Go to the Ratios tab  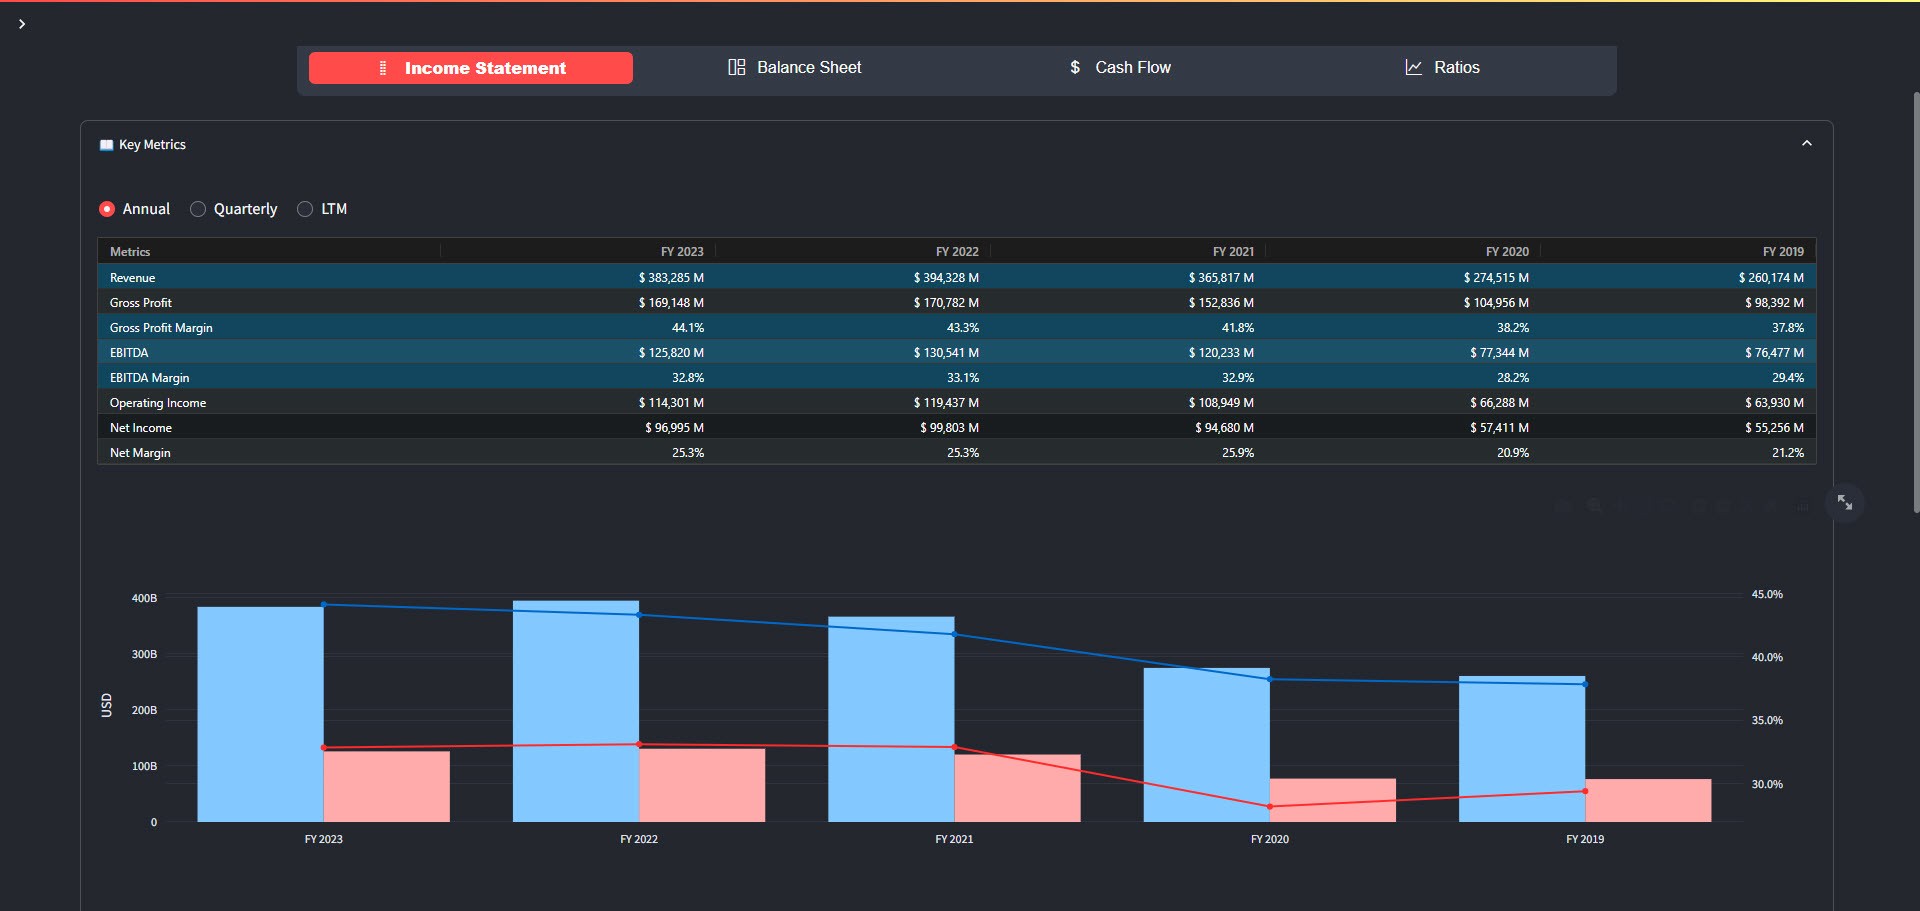click(1443, 68)
